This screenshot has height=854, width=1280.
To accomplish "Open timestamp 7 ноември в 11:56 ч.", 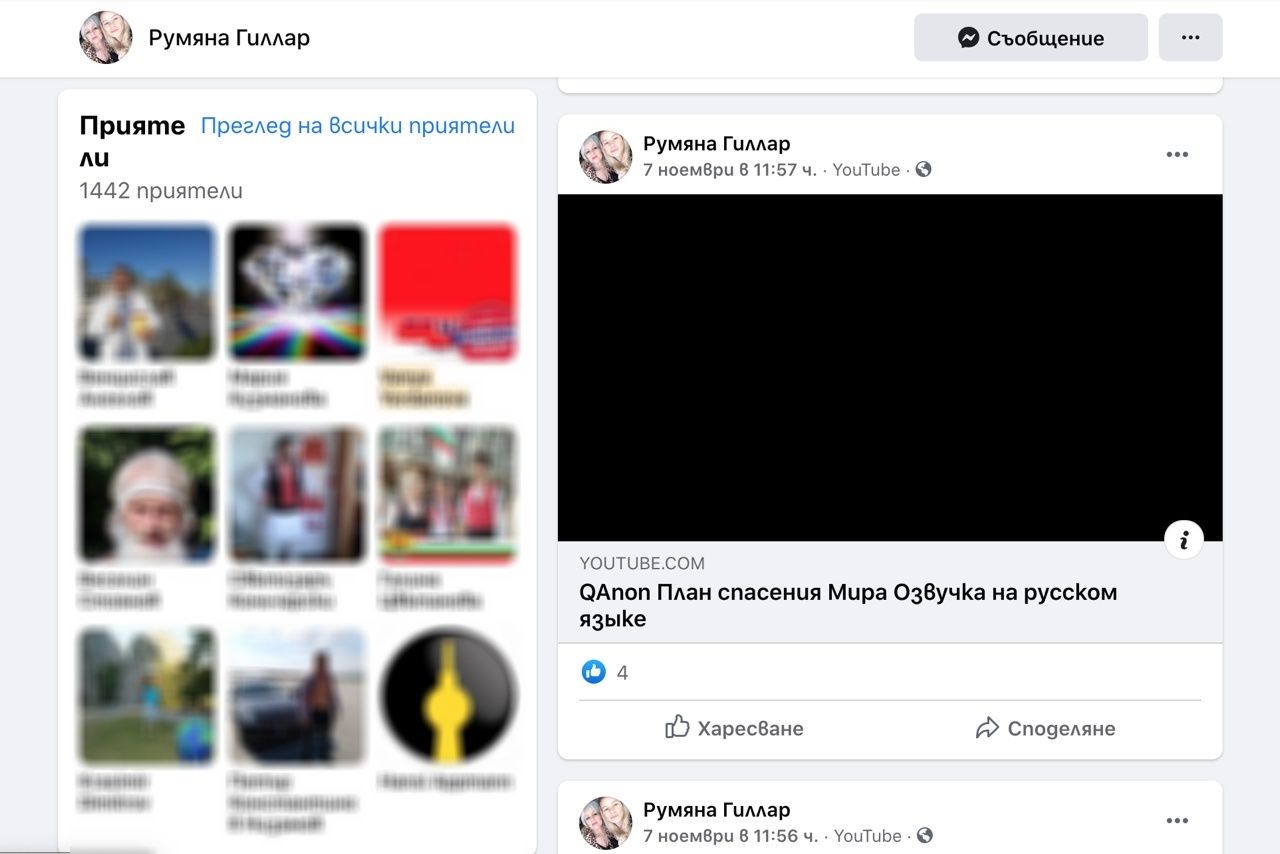I will (730, 836).
